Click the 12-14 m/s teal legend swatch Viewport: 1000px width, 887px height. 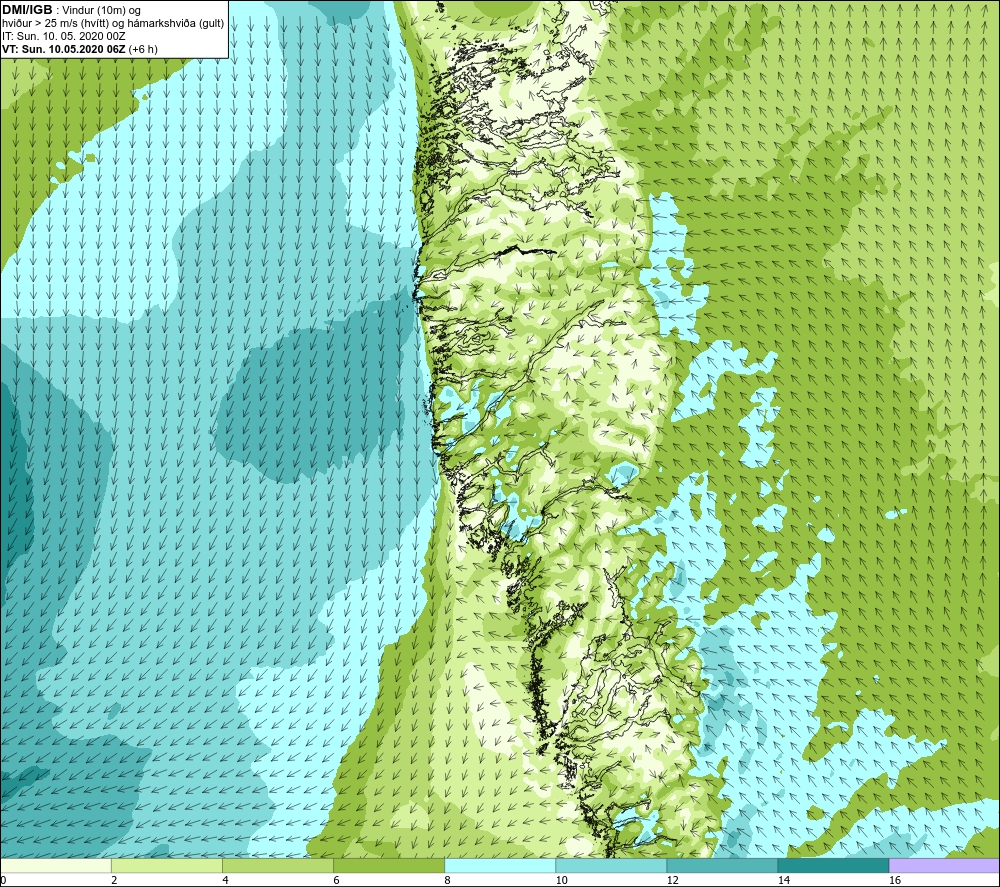[722, 866]
